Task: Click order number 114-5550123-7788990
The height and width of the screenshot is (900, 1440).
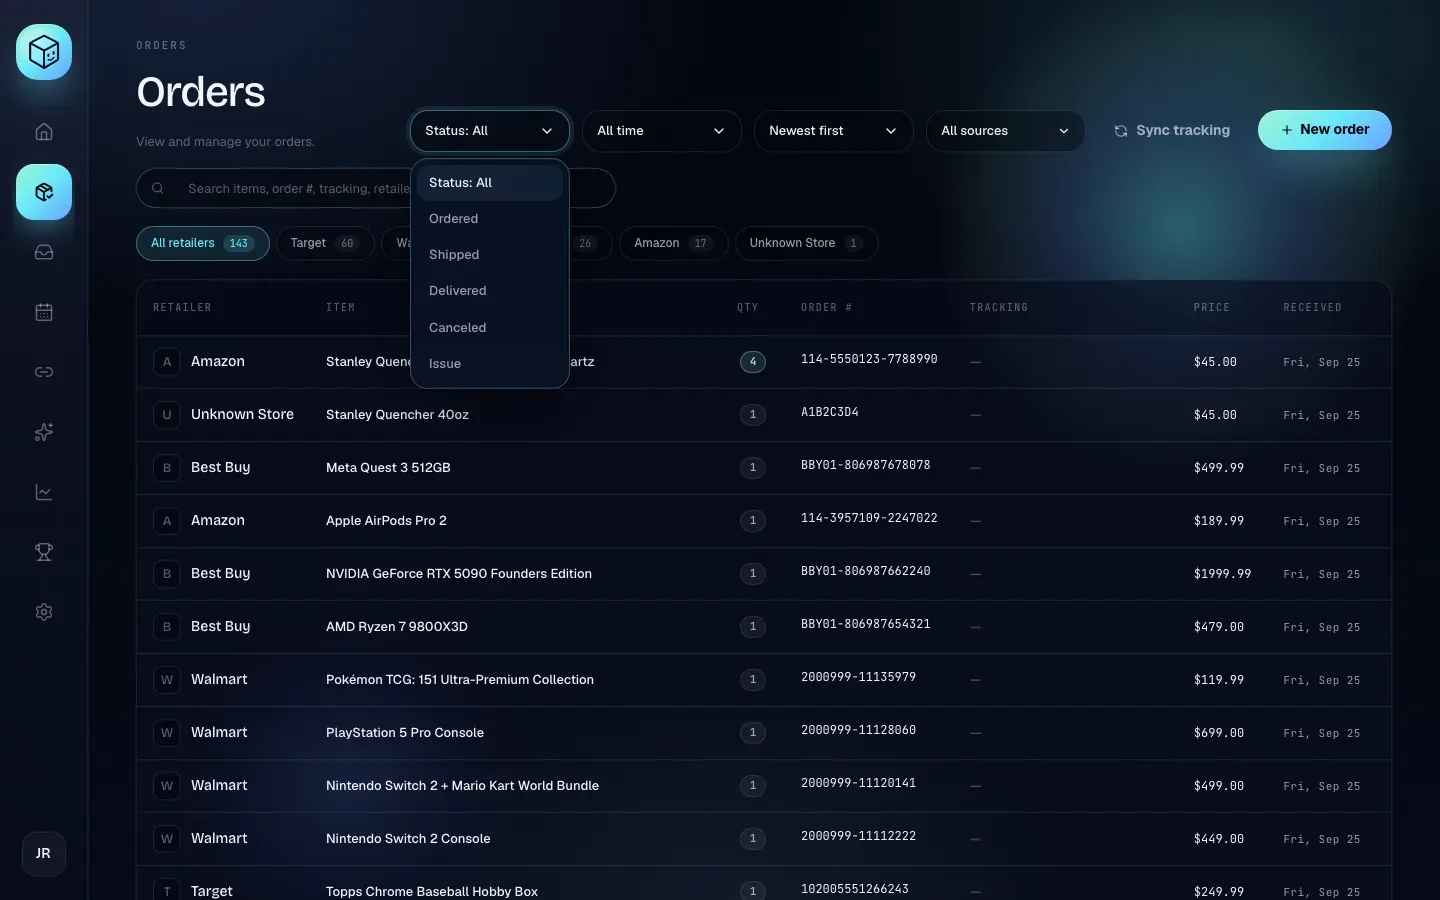Action: 869,359
